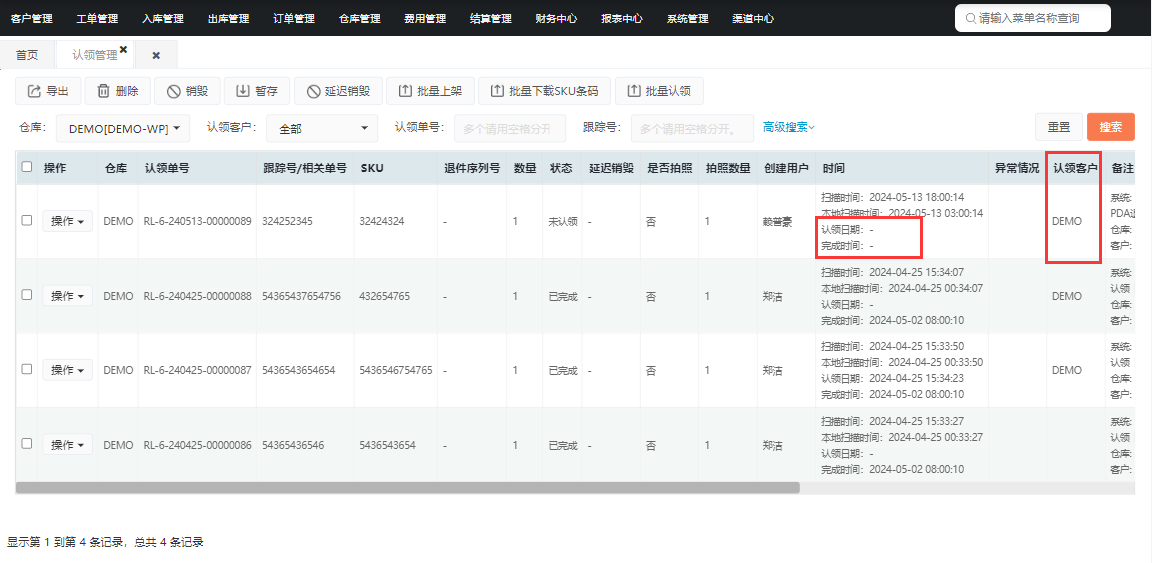
Task: Open the 费用管理 menu
Action: 425,18
